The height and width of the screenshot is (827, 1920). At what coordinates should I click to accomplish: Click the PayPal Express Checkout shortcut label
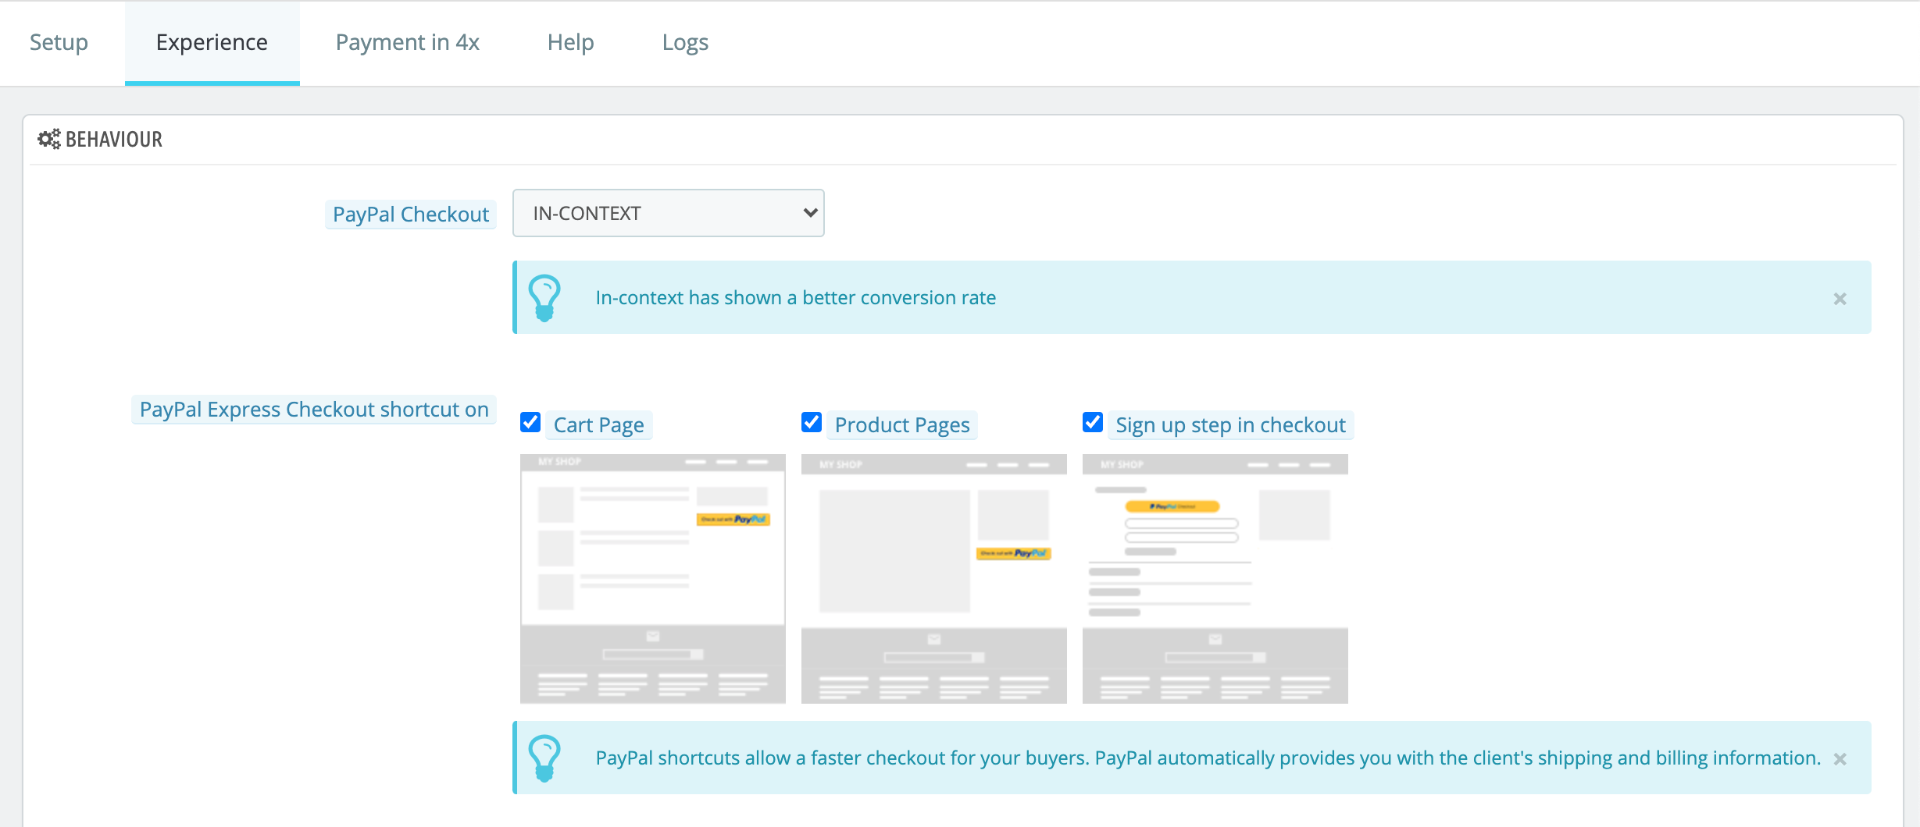(314, 409)
